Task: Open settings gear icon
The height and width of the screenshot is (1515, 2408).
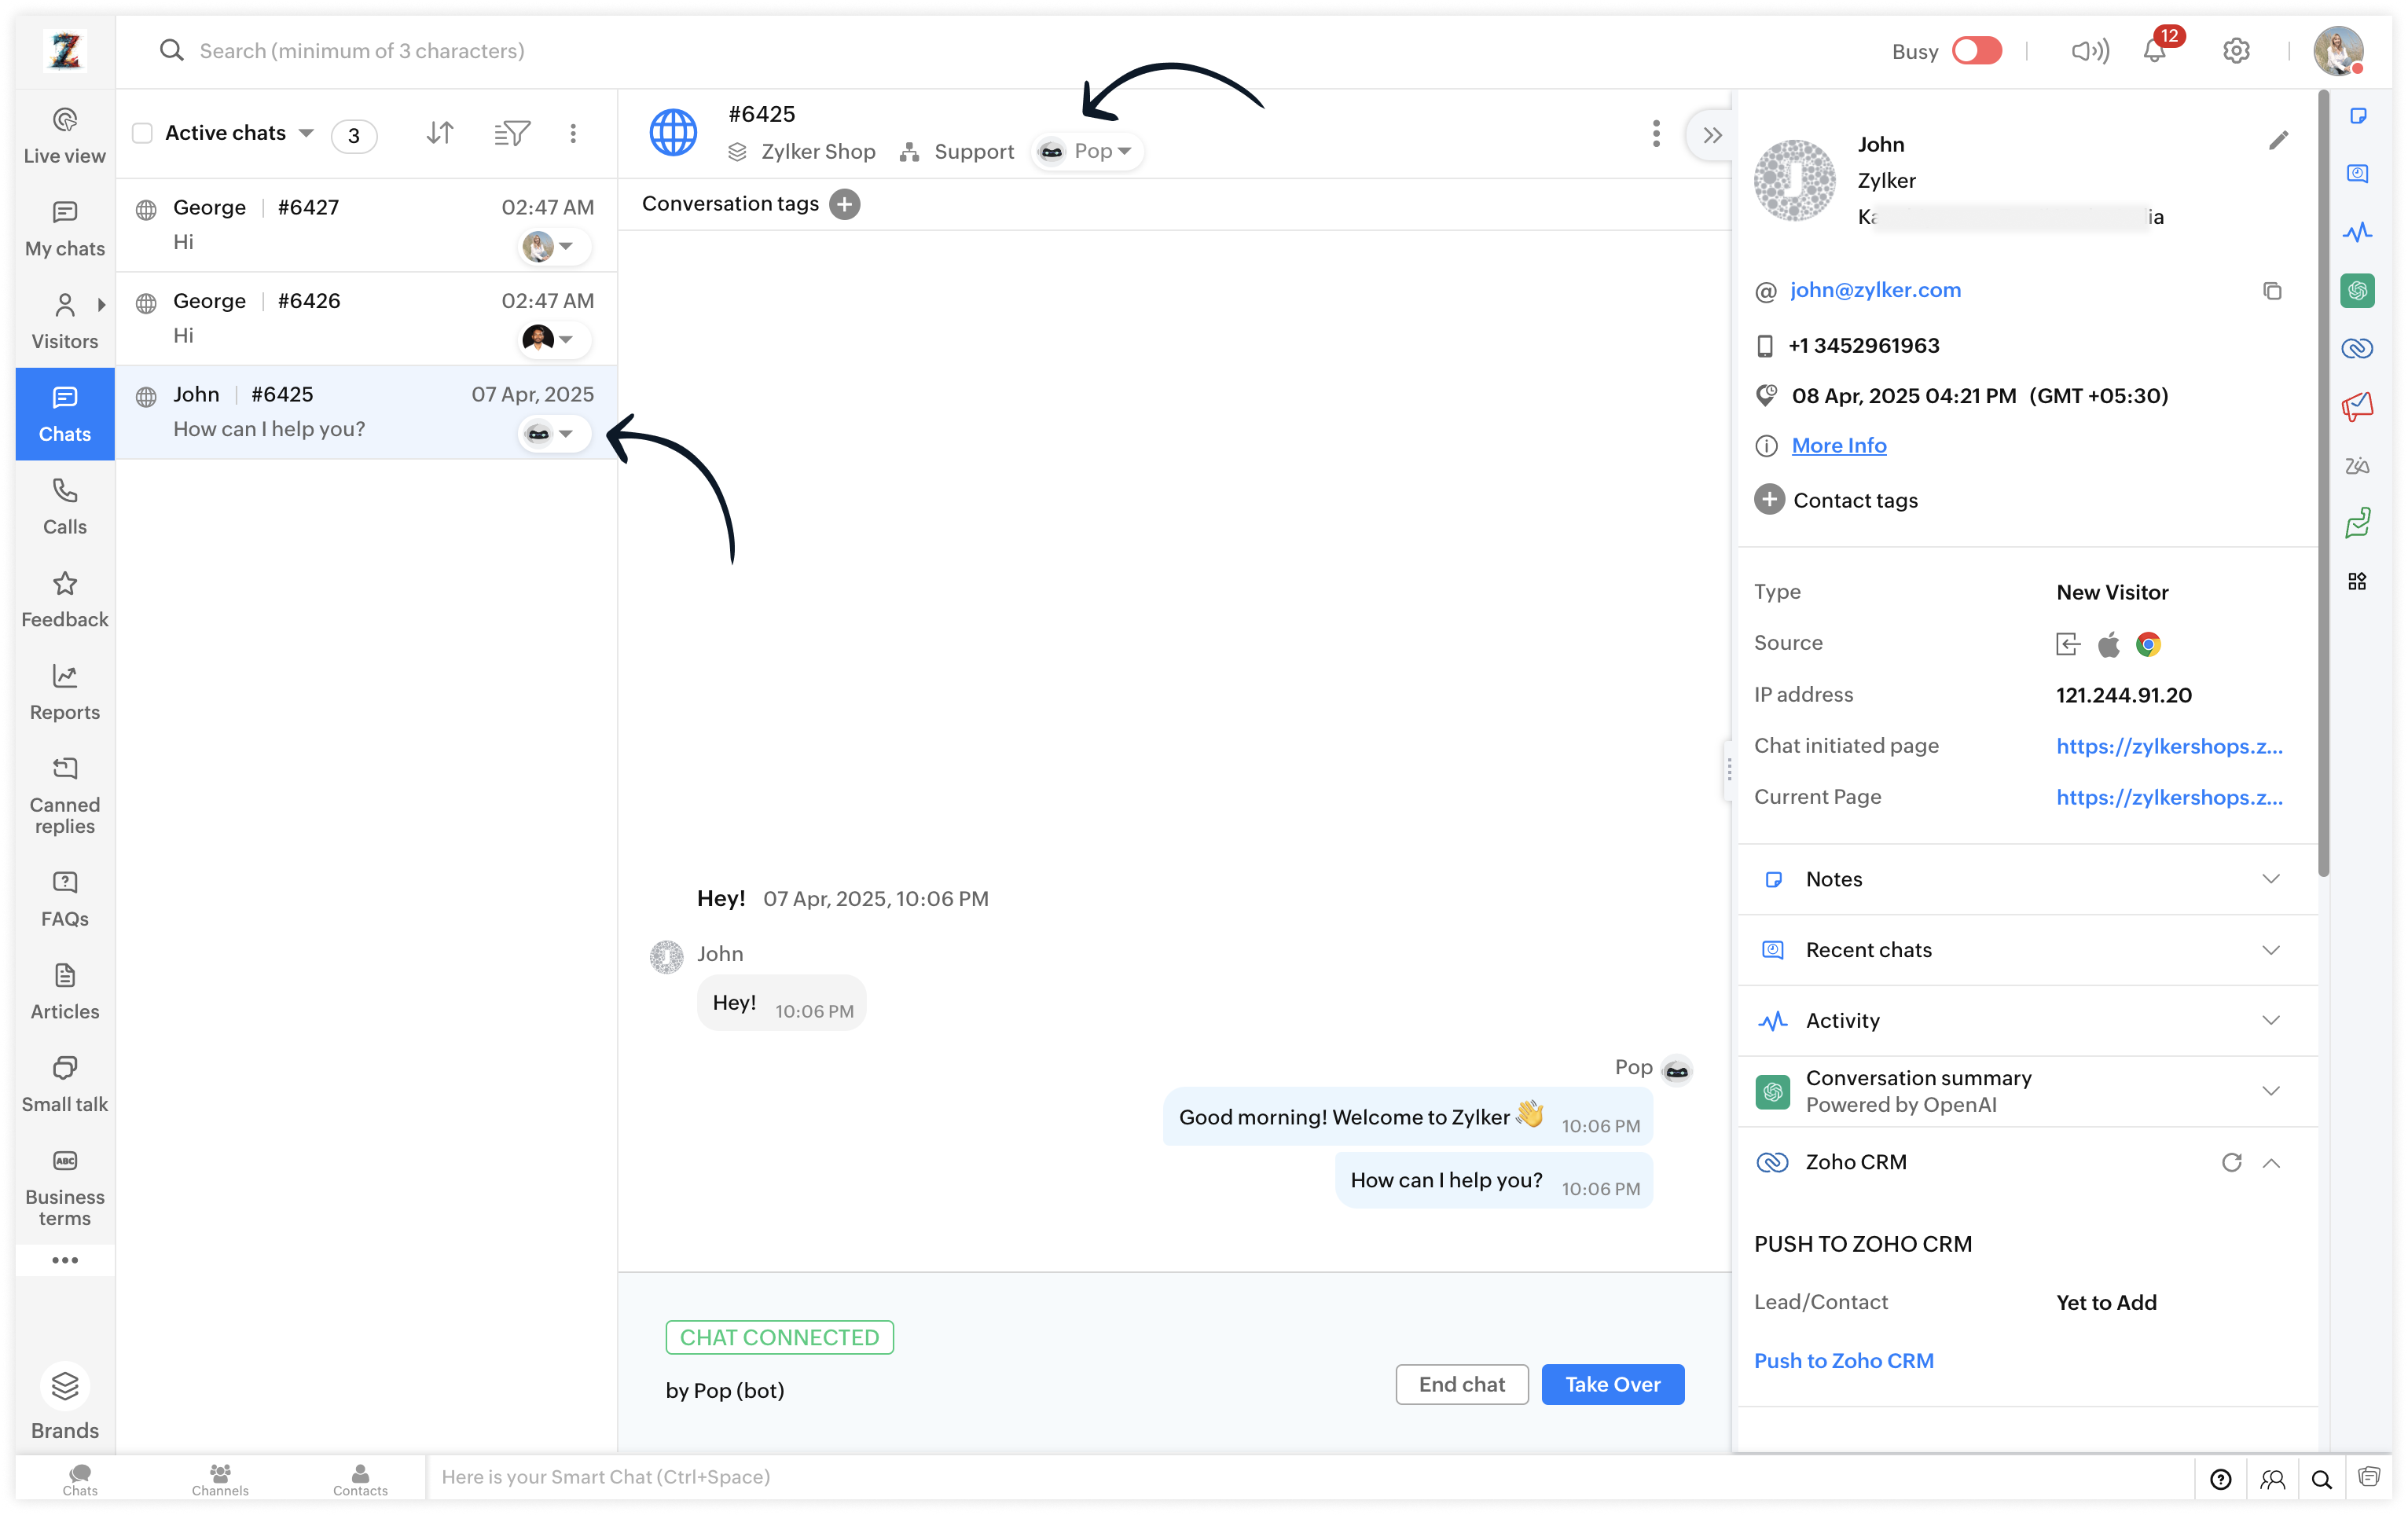Action: click(x=2236, y=52)
